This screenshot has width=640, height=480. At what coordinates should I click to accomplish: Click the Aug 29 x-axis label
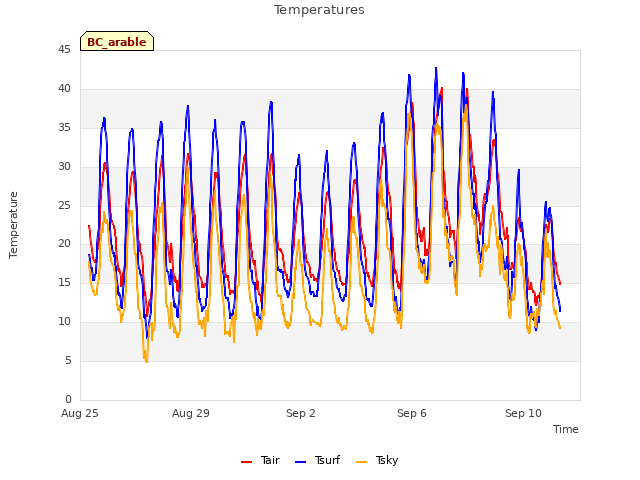click(x=191, y=413)
